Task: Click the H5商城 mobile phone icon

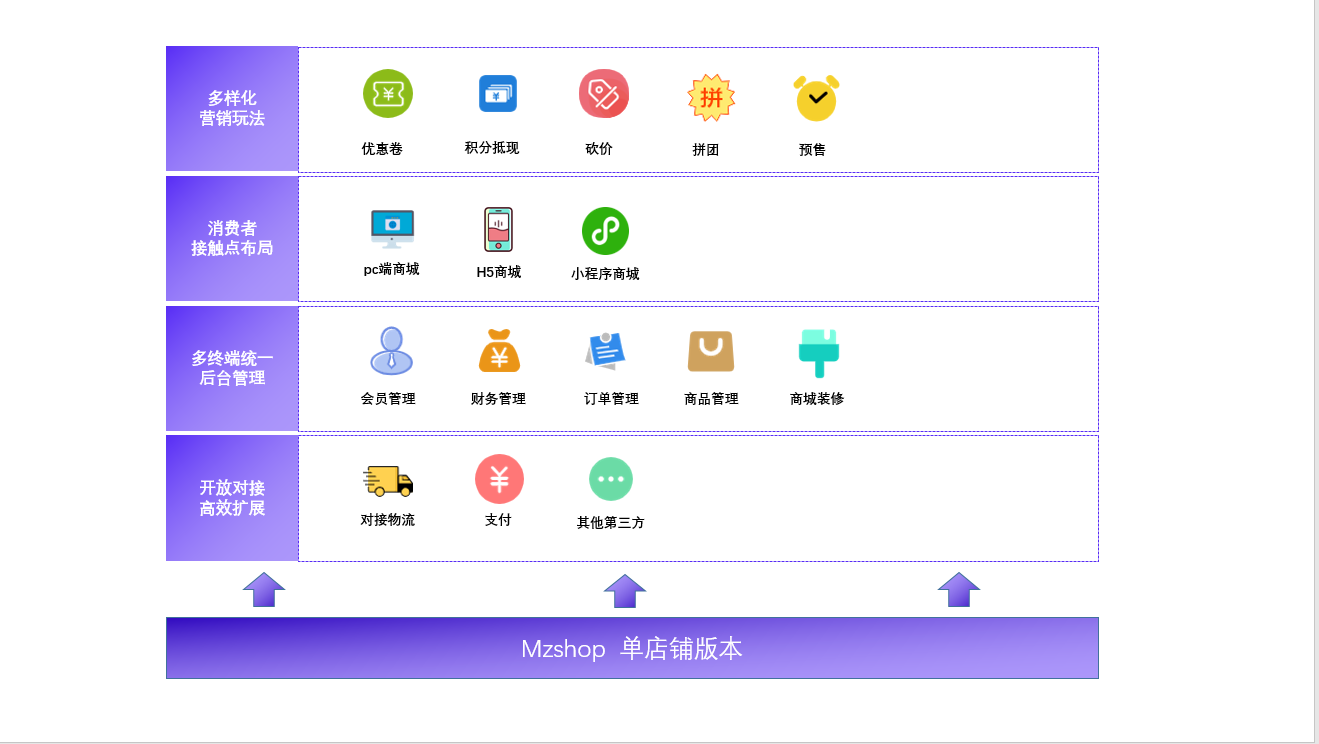Action: click(x=498, y=229)
